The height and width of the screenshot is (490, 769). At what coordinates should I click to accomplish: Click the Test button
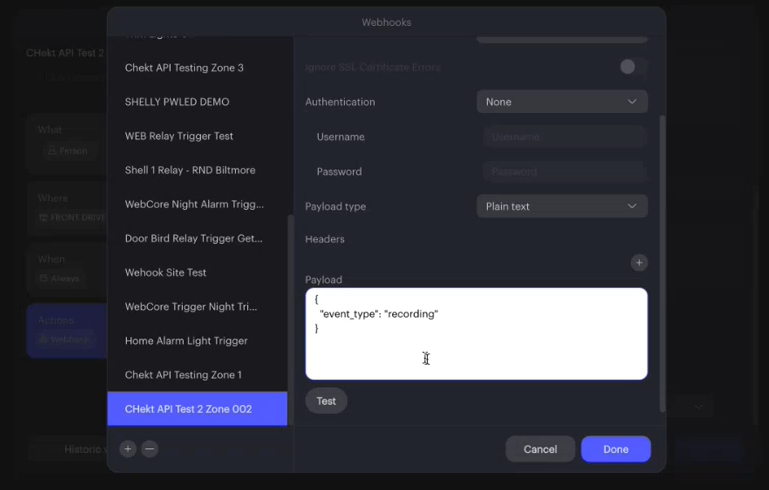pos(326,401)
